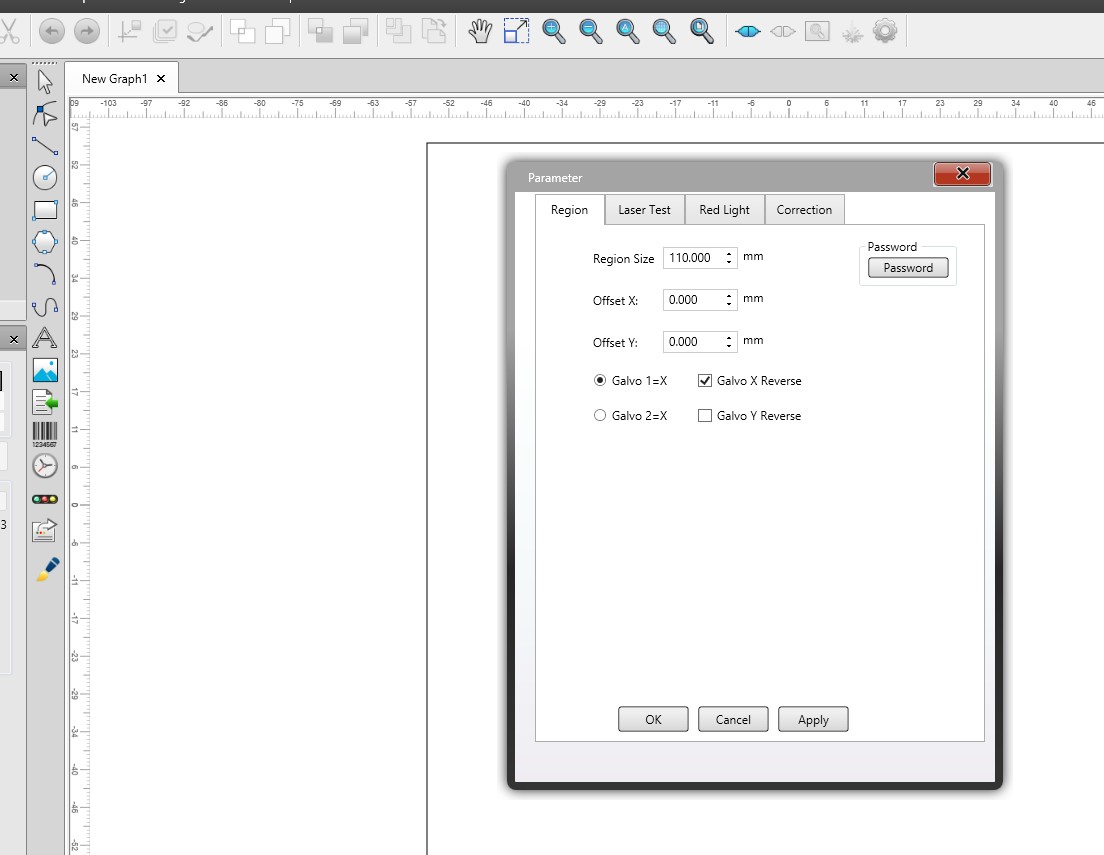Image resolution: width=1104 pixels, height=855 pixels.
Task: Adjust Offset Y spinner arrows
Action: [x=730, y=342]
